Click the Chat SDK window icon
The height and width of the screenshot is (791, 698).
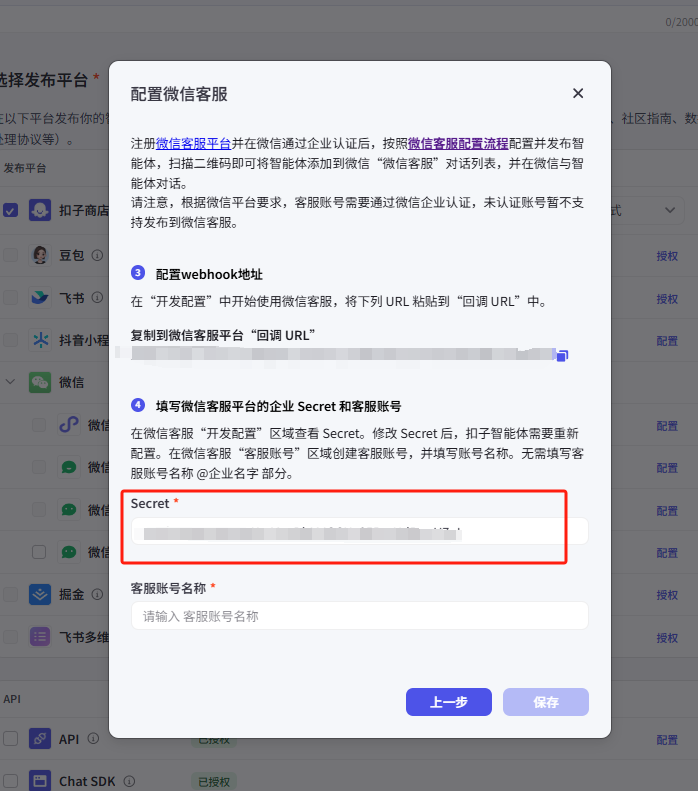pos(40,781)
